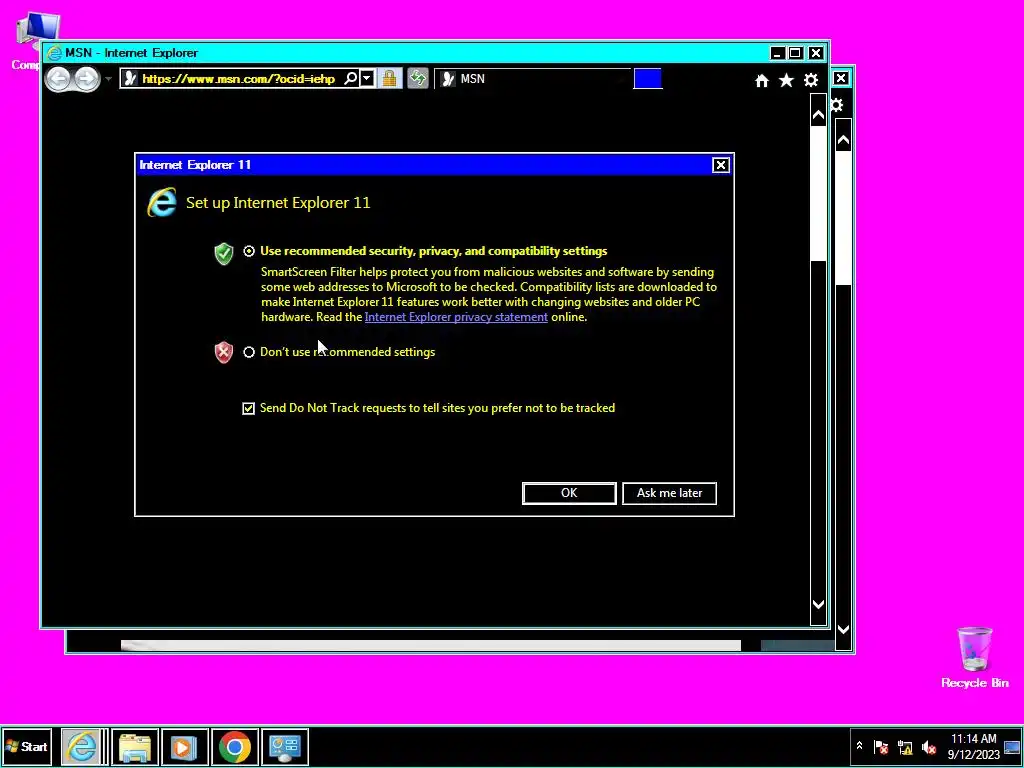Click the front window vertical scrollbar thumb
Screen dimensions: 1024x768
pos(818,195)
